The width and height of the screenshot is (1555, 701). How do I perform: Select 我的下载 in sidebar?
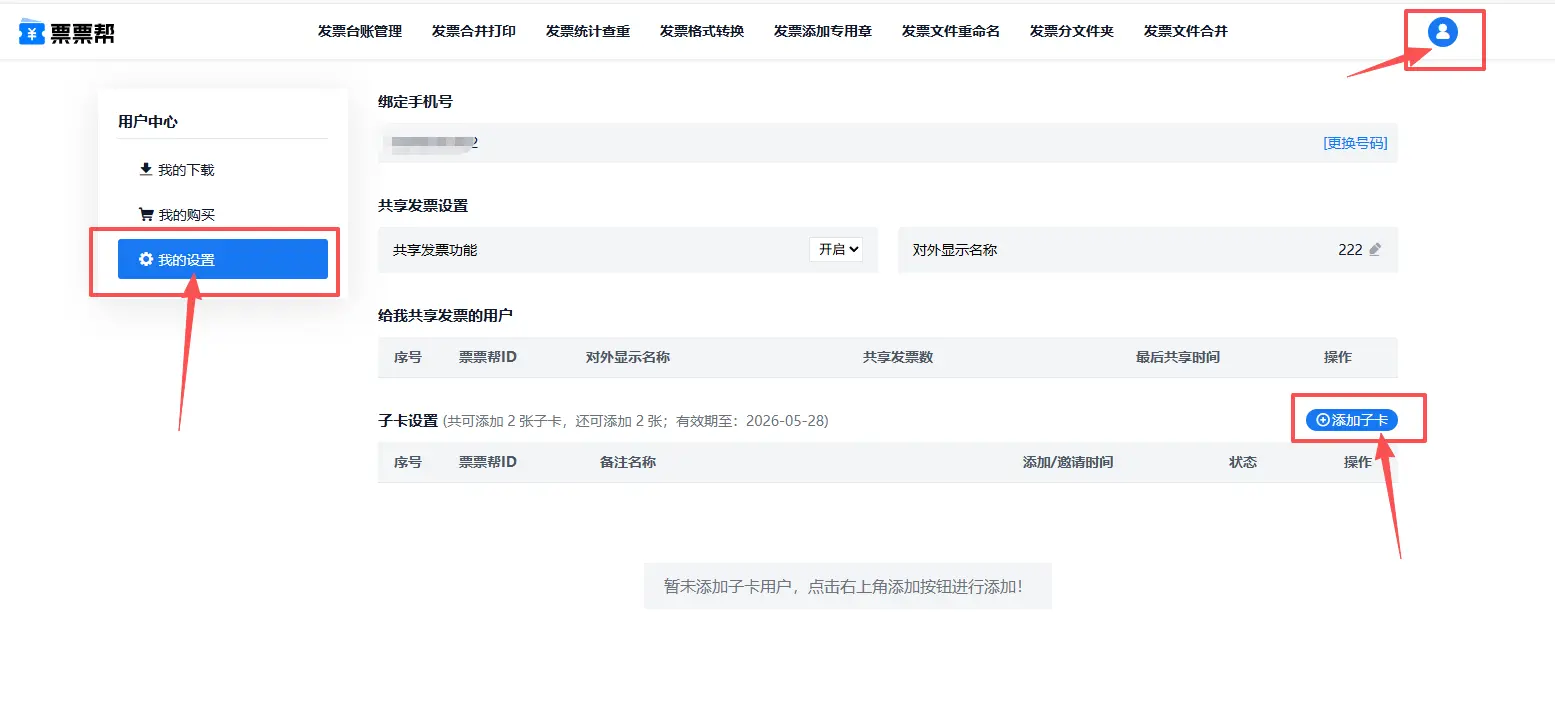[x=186, y=170]
